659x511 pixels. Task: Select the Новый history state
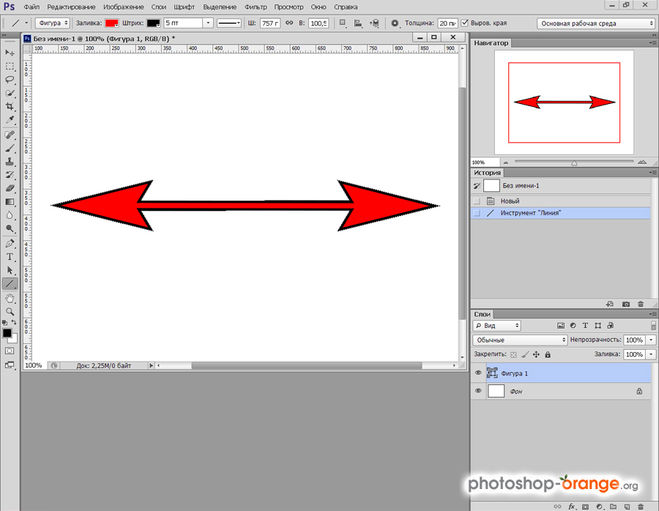[561, 201]
